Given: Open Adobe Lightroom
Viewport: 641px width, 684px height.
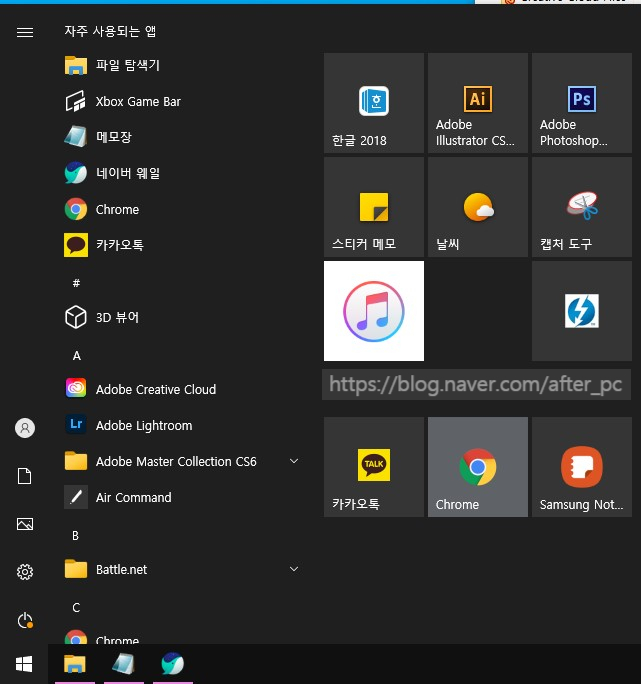Looking at the screenshot, I should click(x=181, y=425).
